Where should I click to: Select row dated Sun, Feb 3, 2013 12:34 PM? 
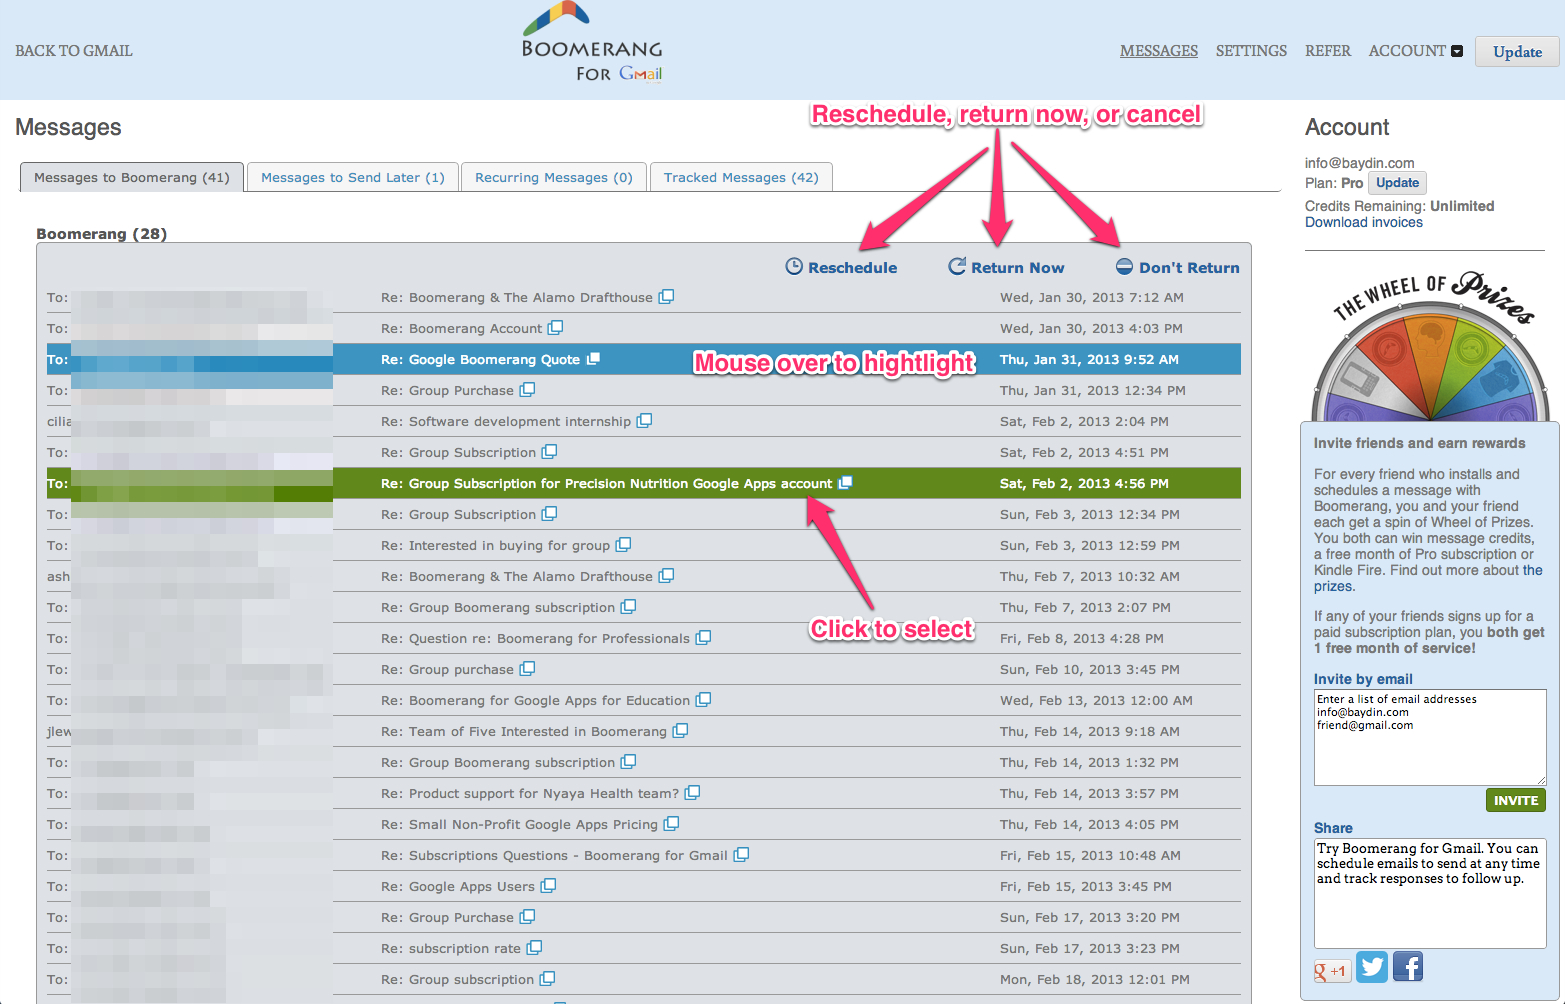pos(644,514)
